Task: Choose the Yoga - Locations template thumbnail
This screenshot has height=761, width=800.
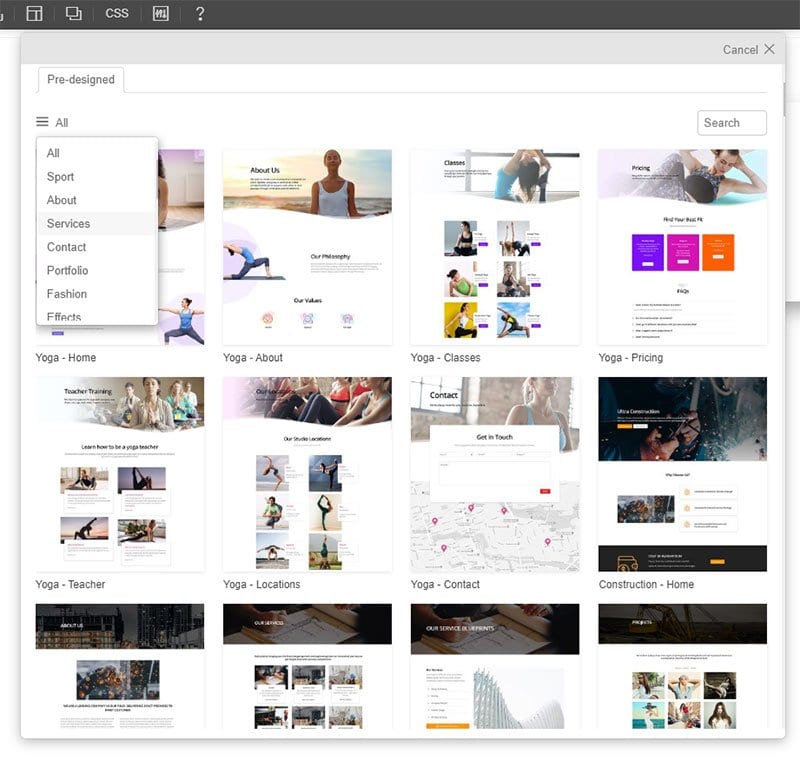Action: pos(307,474)
